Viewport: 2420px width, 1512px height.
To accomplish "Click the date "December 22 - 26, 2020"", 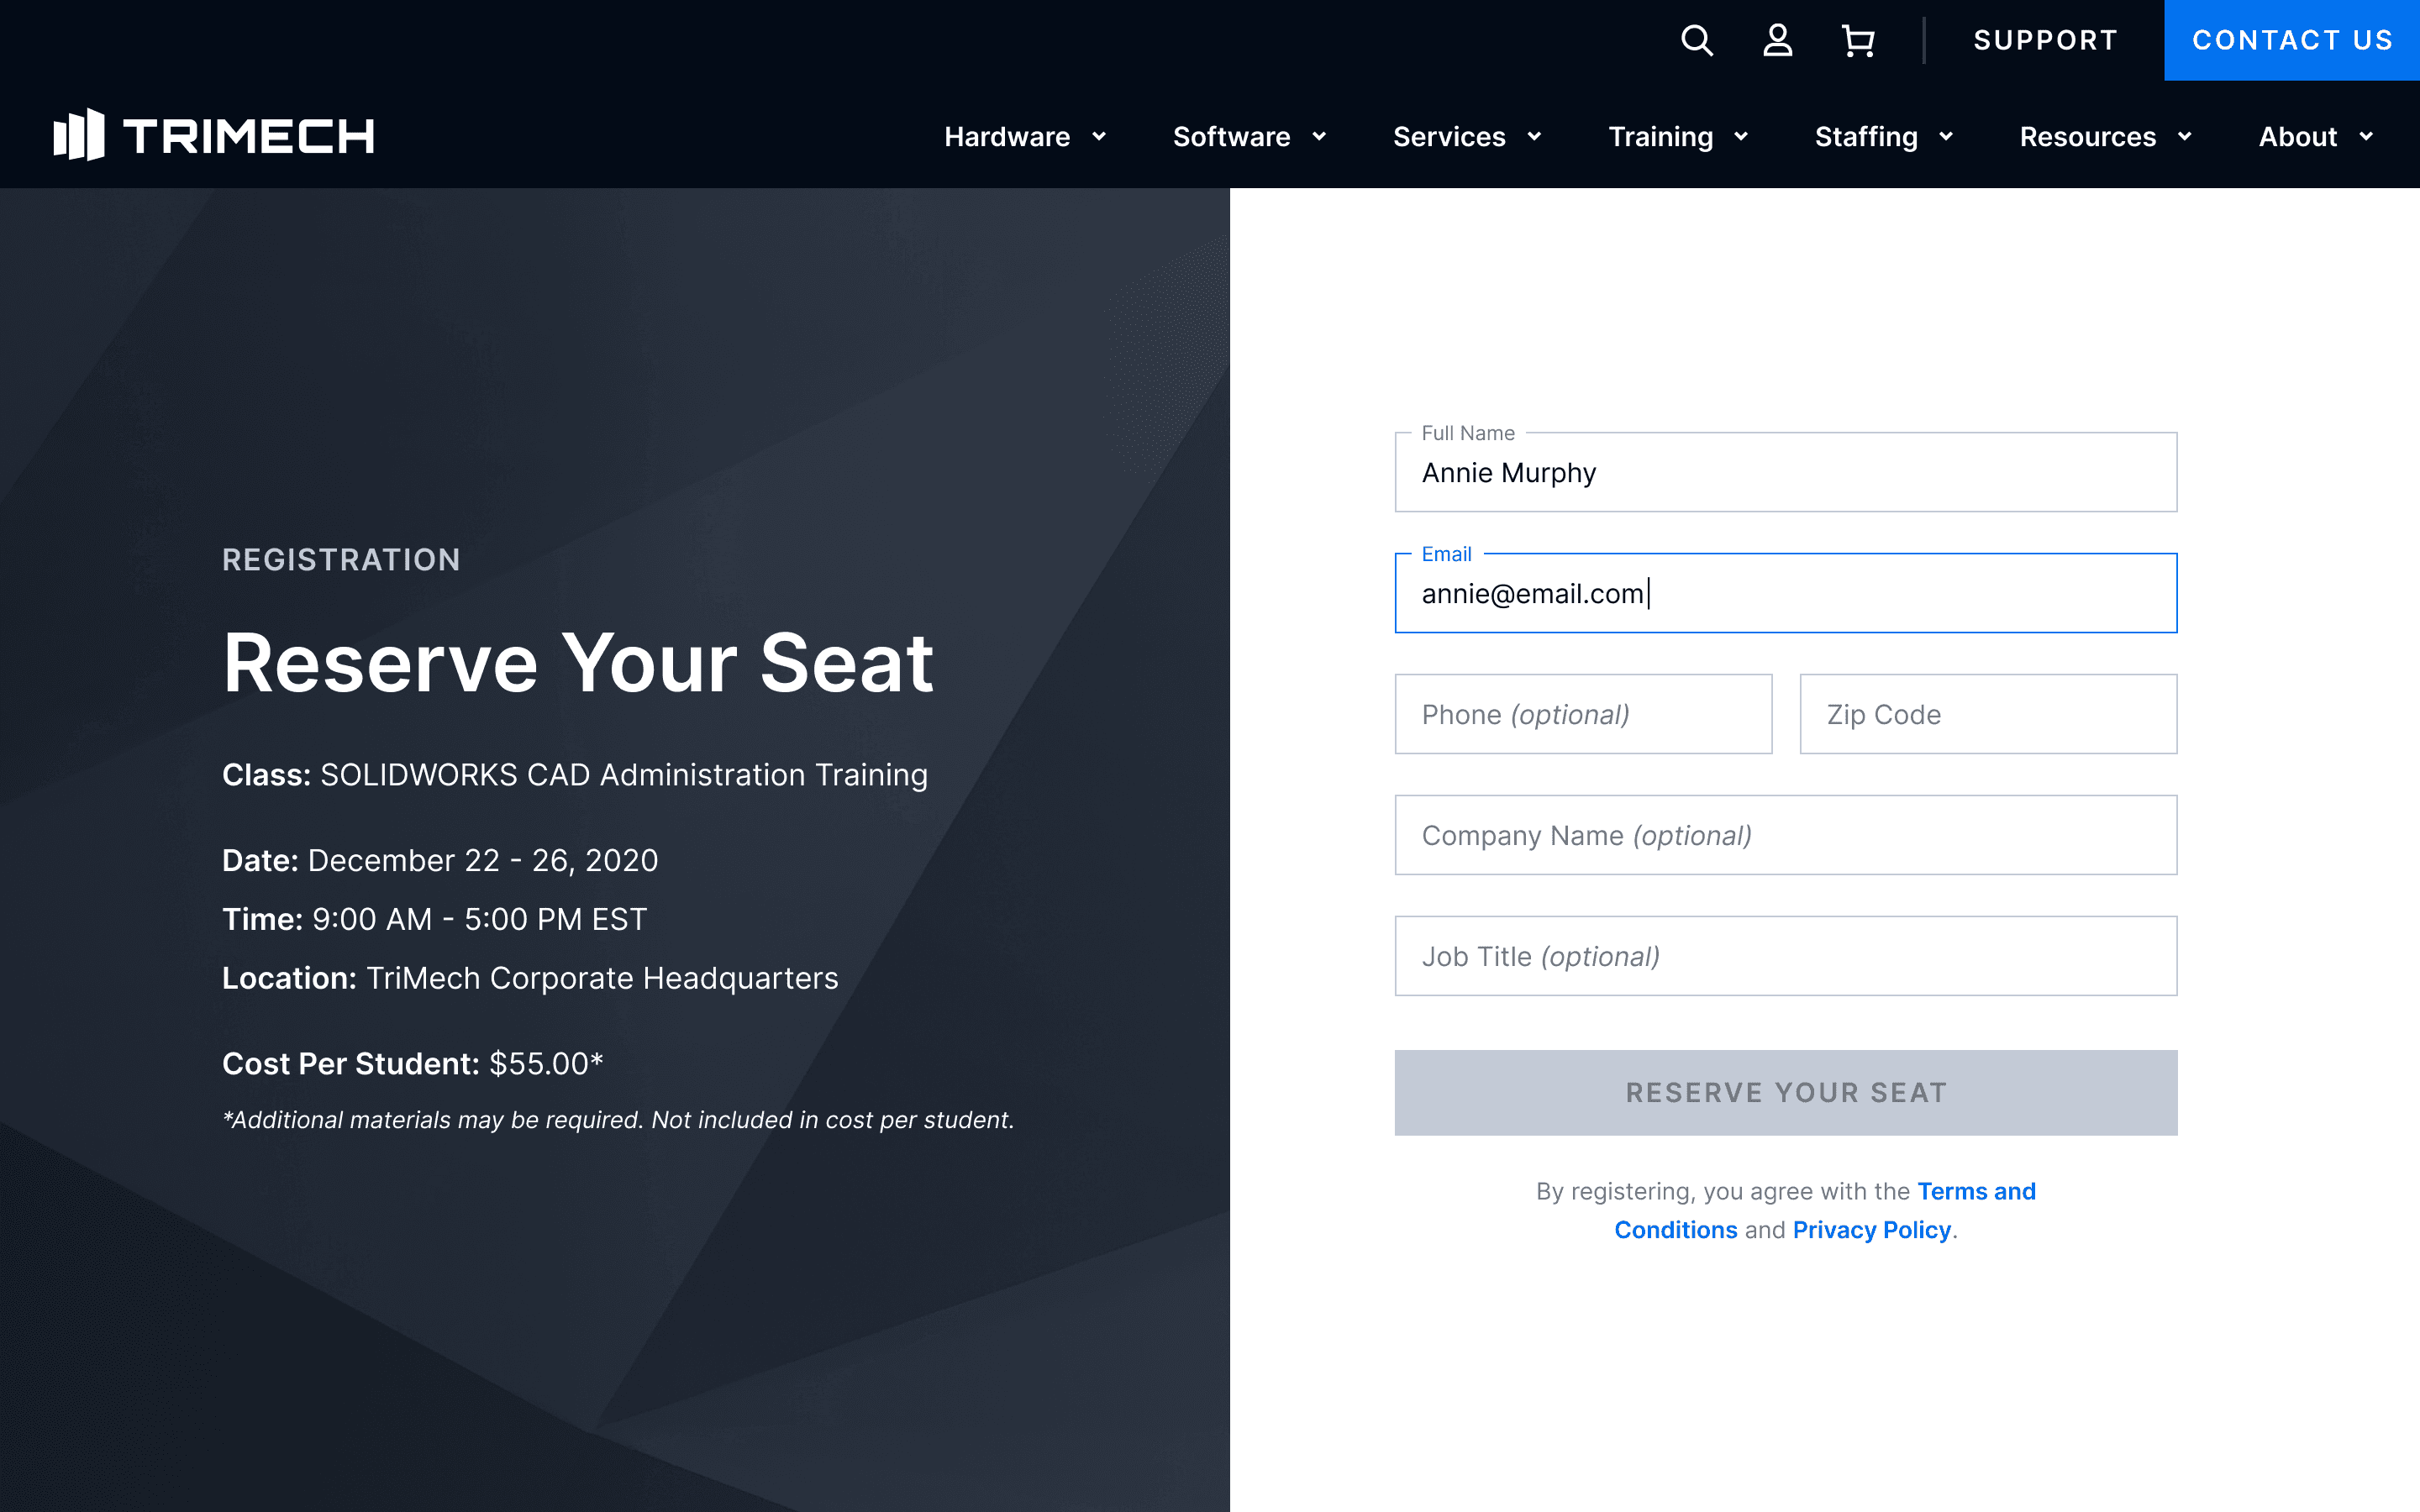I will (483, 860).
